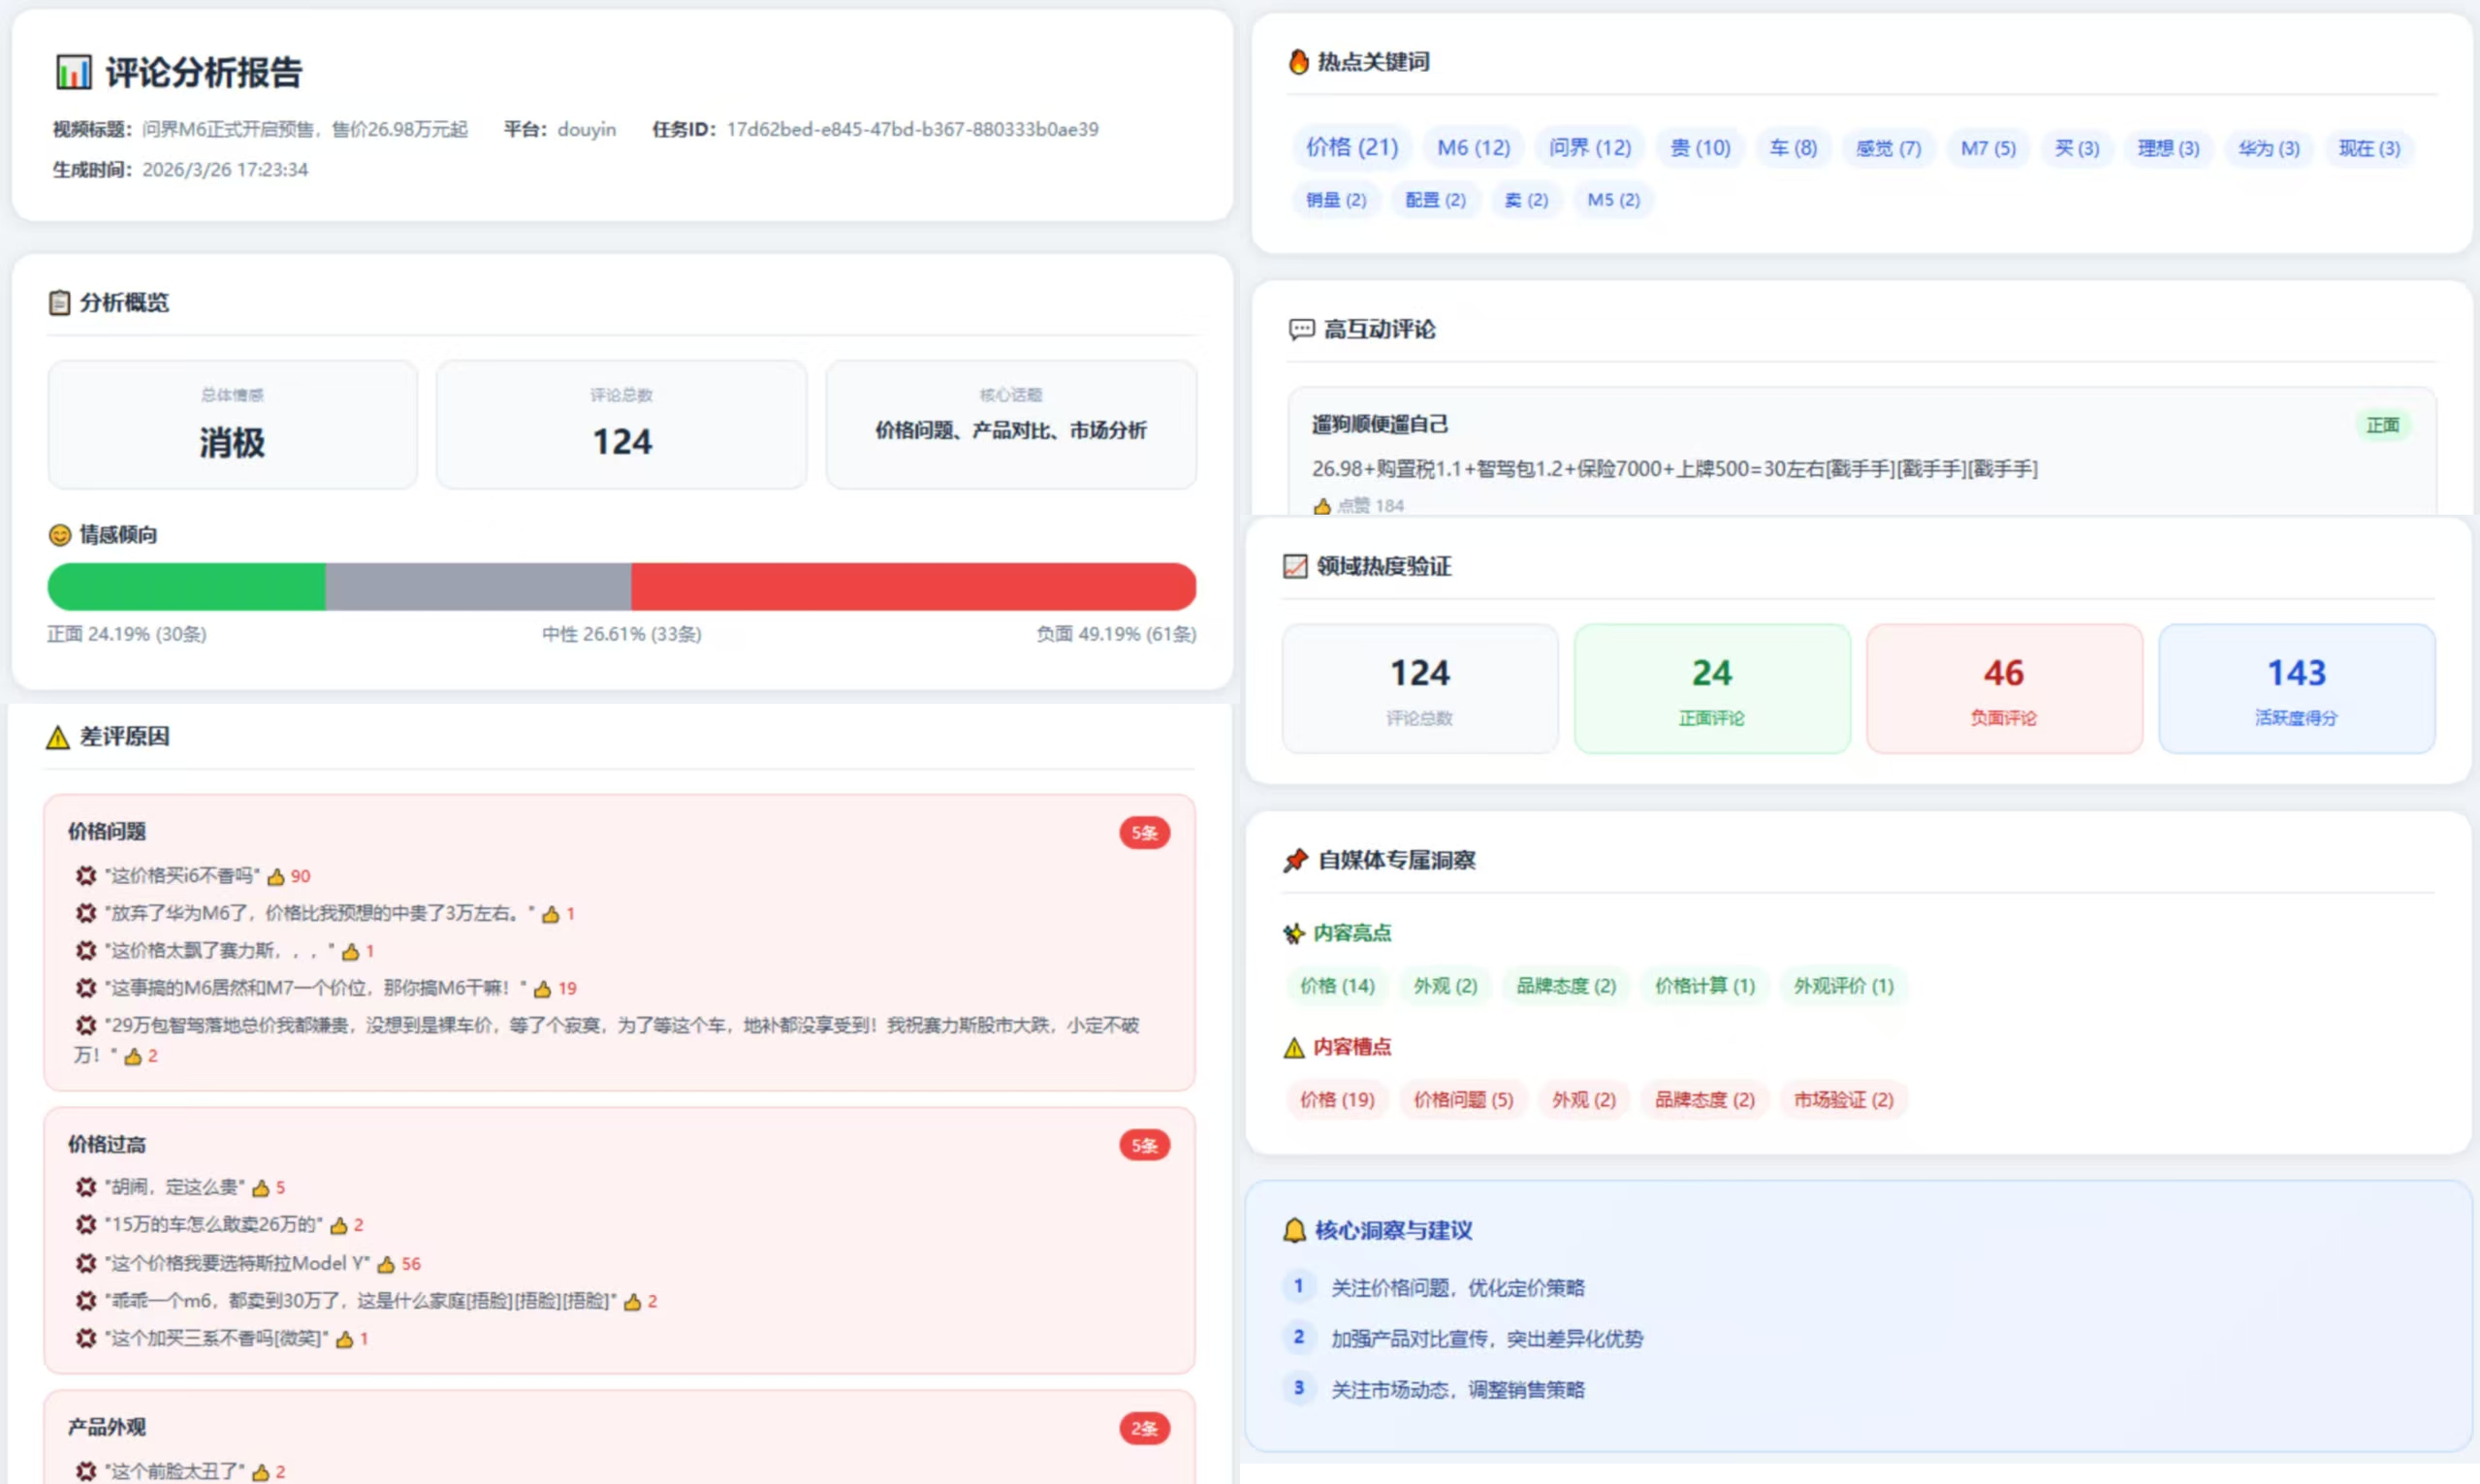Viewport: 2480px width, 1484px height.
Task: Click the cross bullet icon before "这个加买三系不香吗"
Action: coord(86,1338)
